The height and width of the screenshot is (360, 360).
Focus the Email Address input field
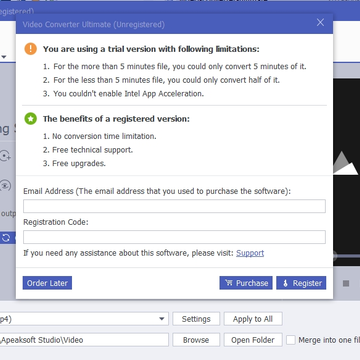(x=174, y=206)
